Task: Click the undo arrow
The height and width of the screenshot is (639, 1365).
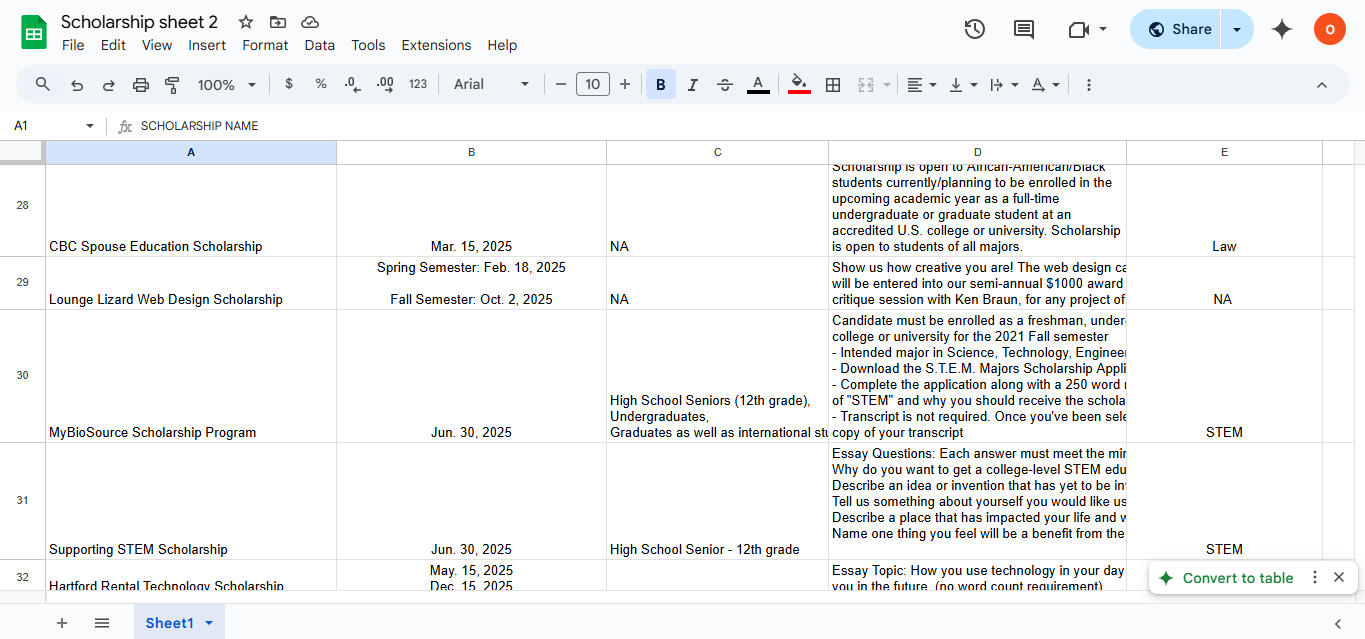Action: (77, 85)
